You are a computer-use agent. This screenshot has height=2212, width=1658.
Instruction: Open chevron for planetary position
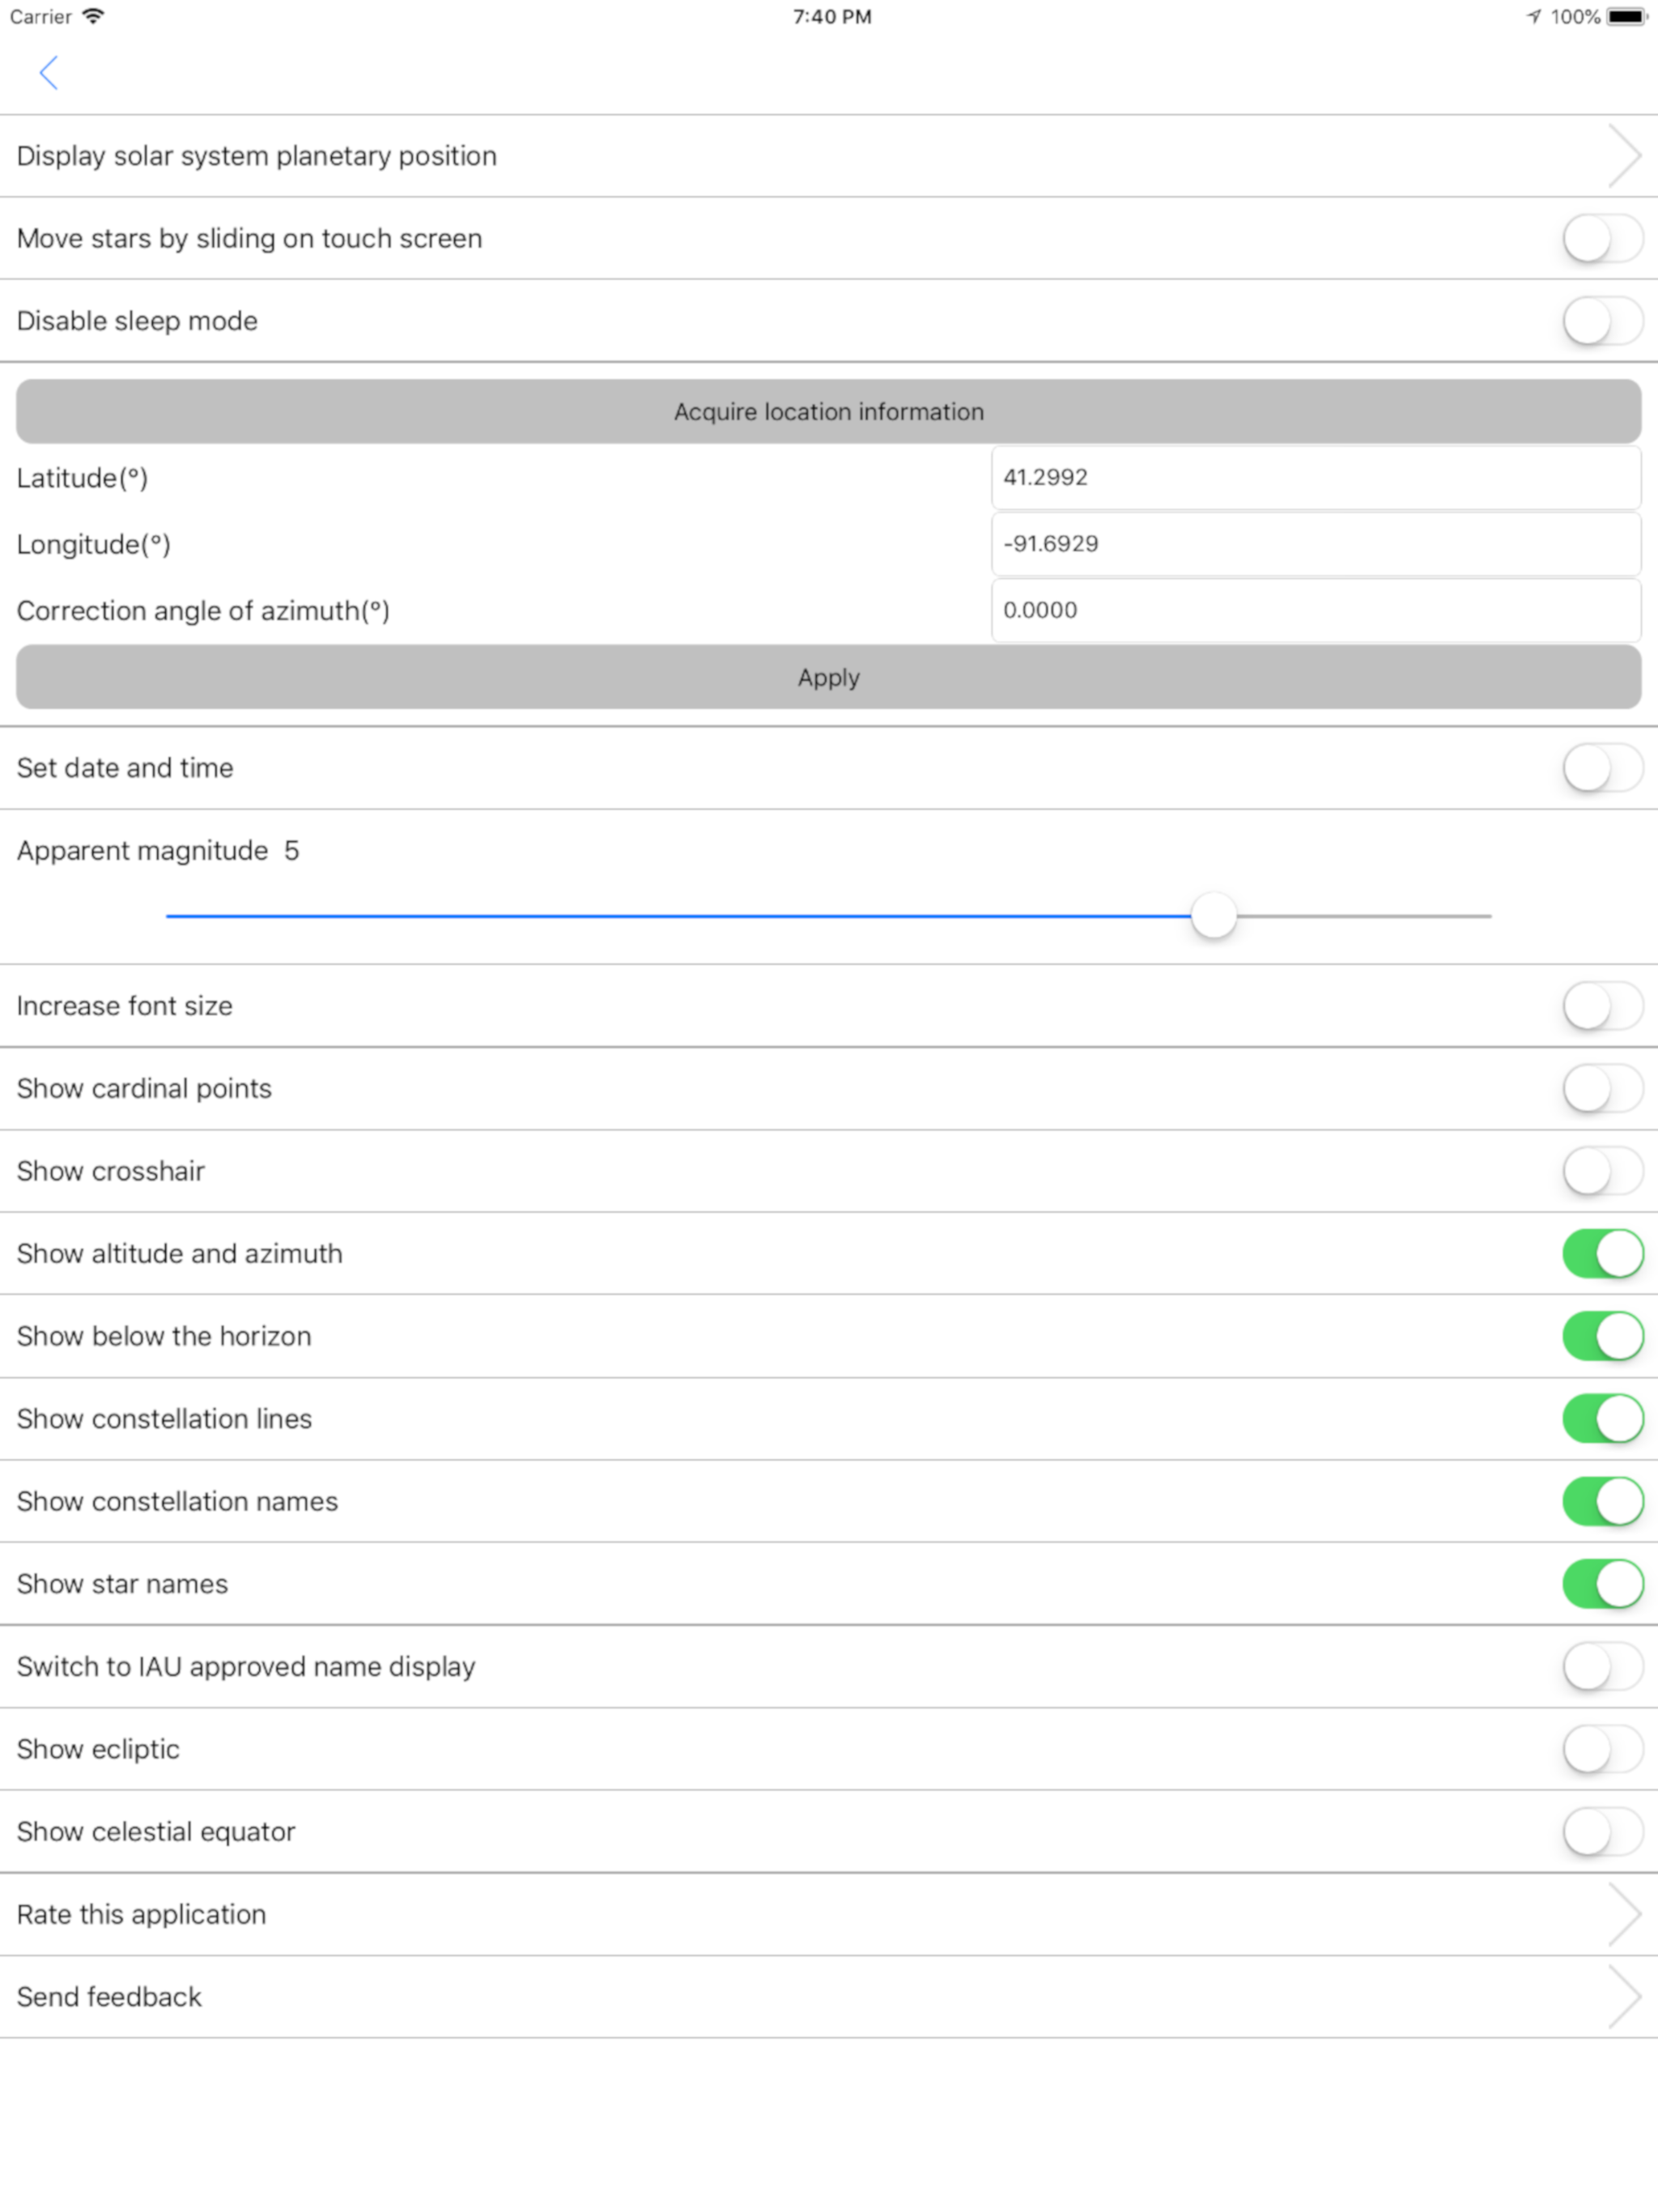tap(1624, 156)
